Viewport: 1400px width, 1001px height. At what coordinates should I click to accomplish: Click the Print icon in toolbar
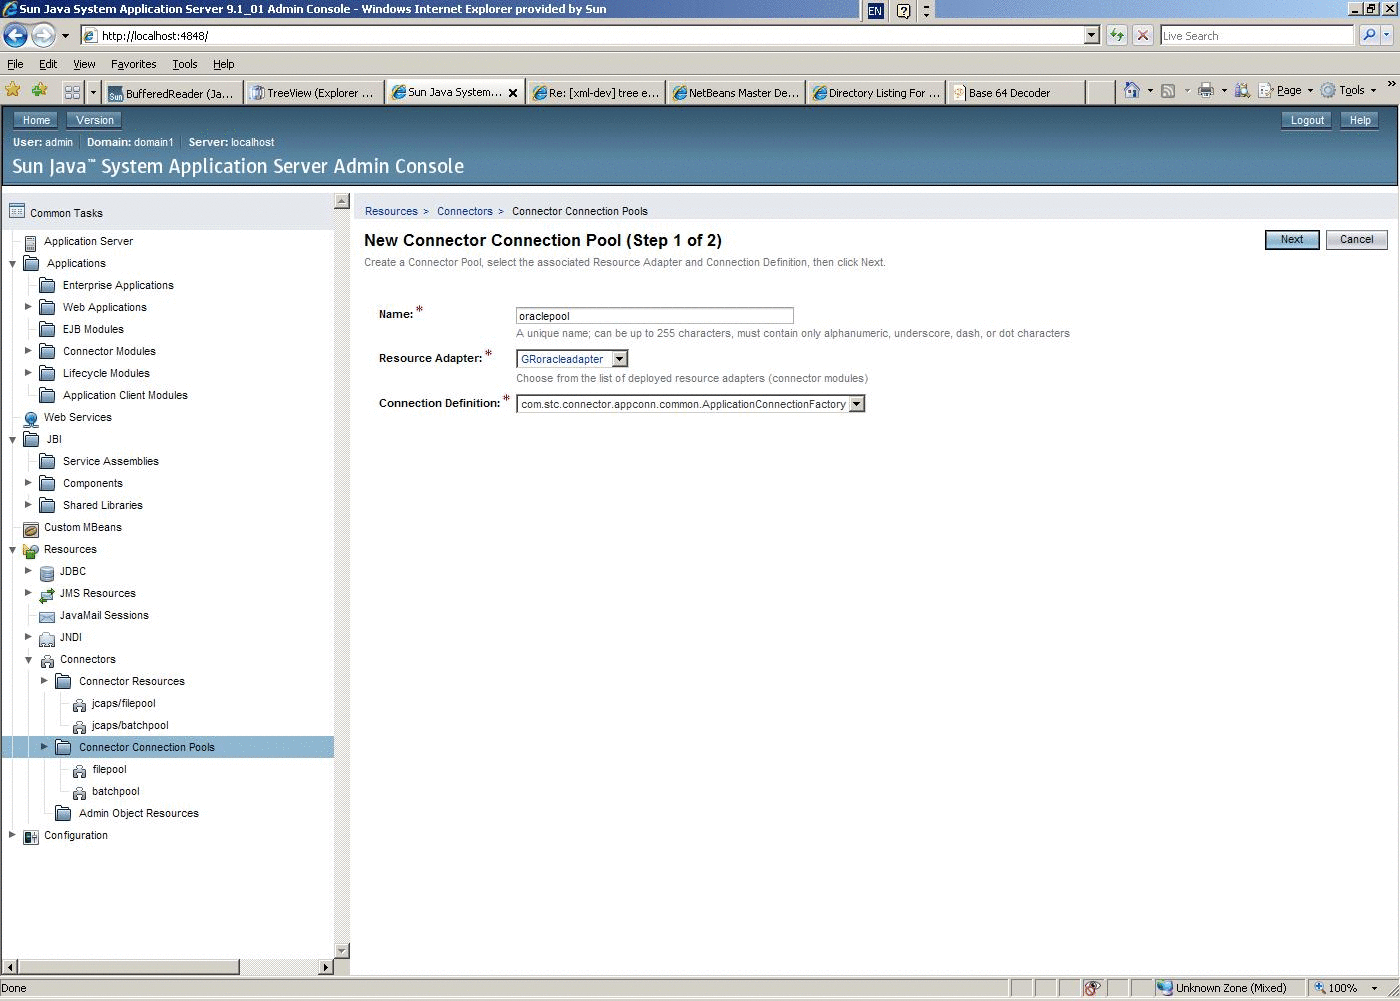point(1206,90)
